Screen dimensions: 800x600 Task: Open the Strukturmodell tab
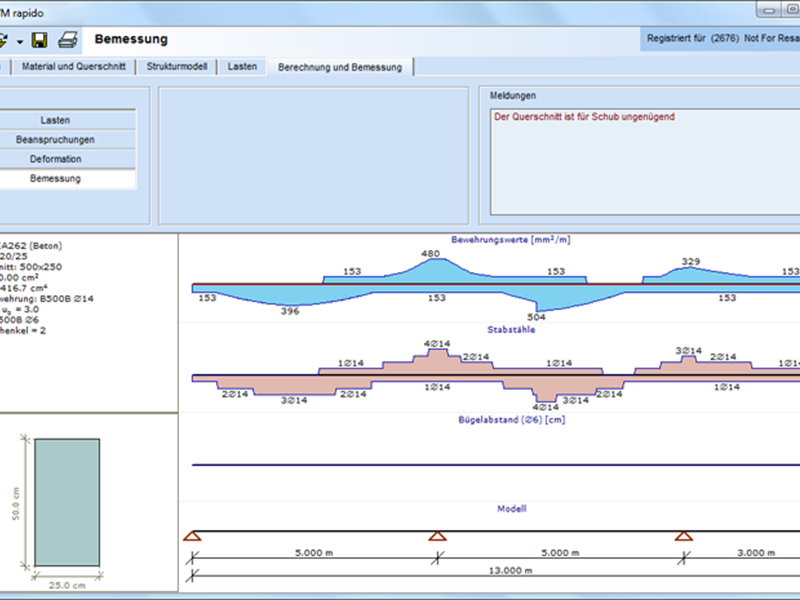coord(177,67)
